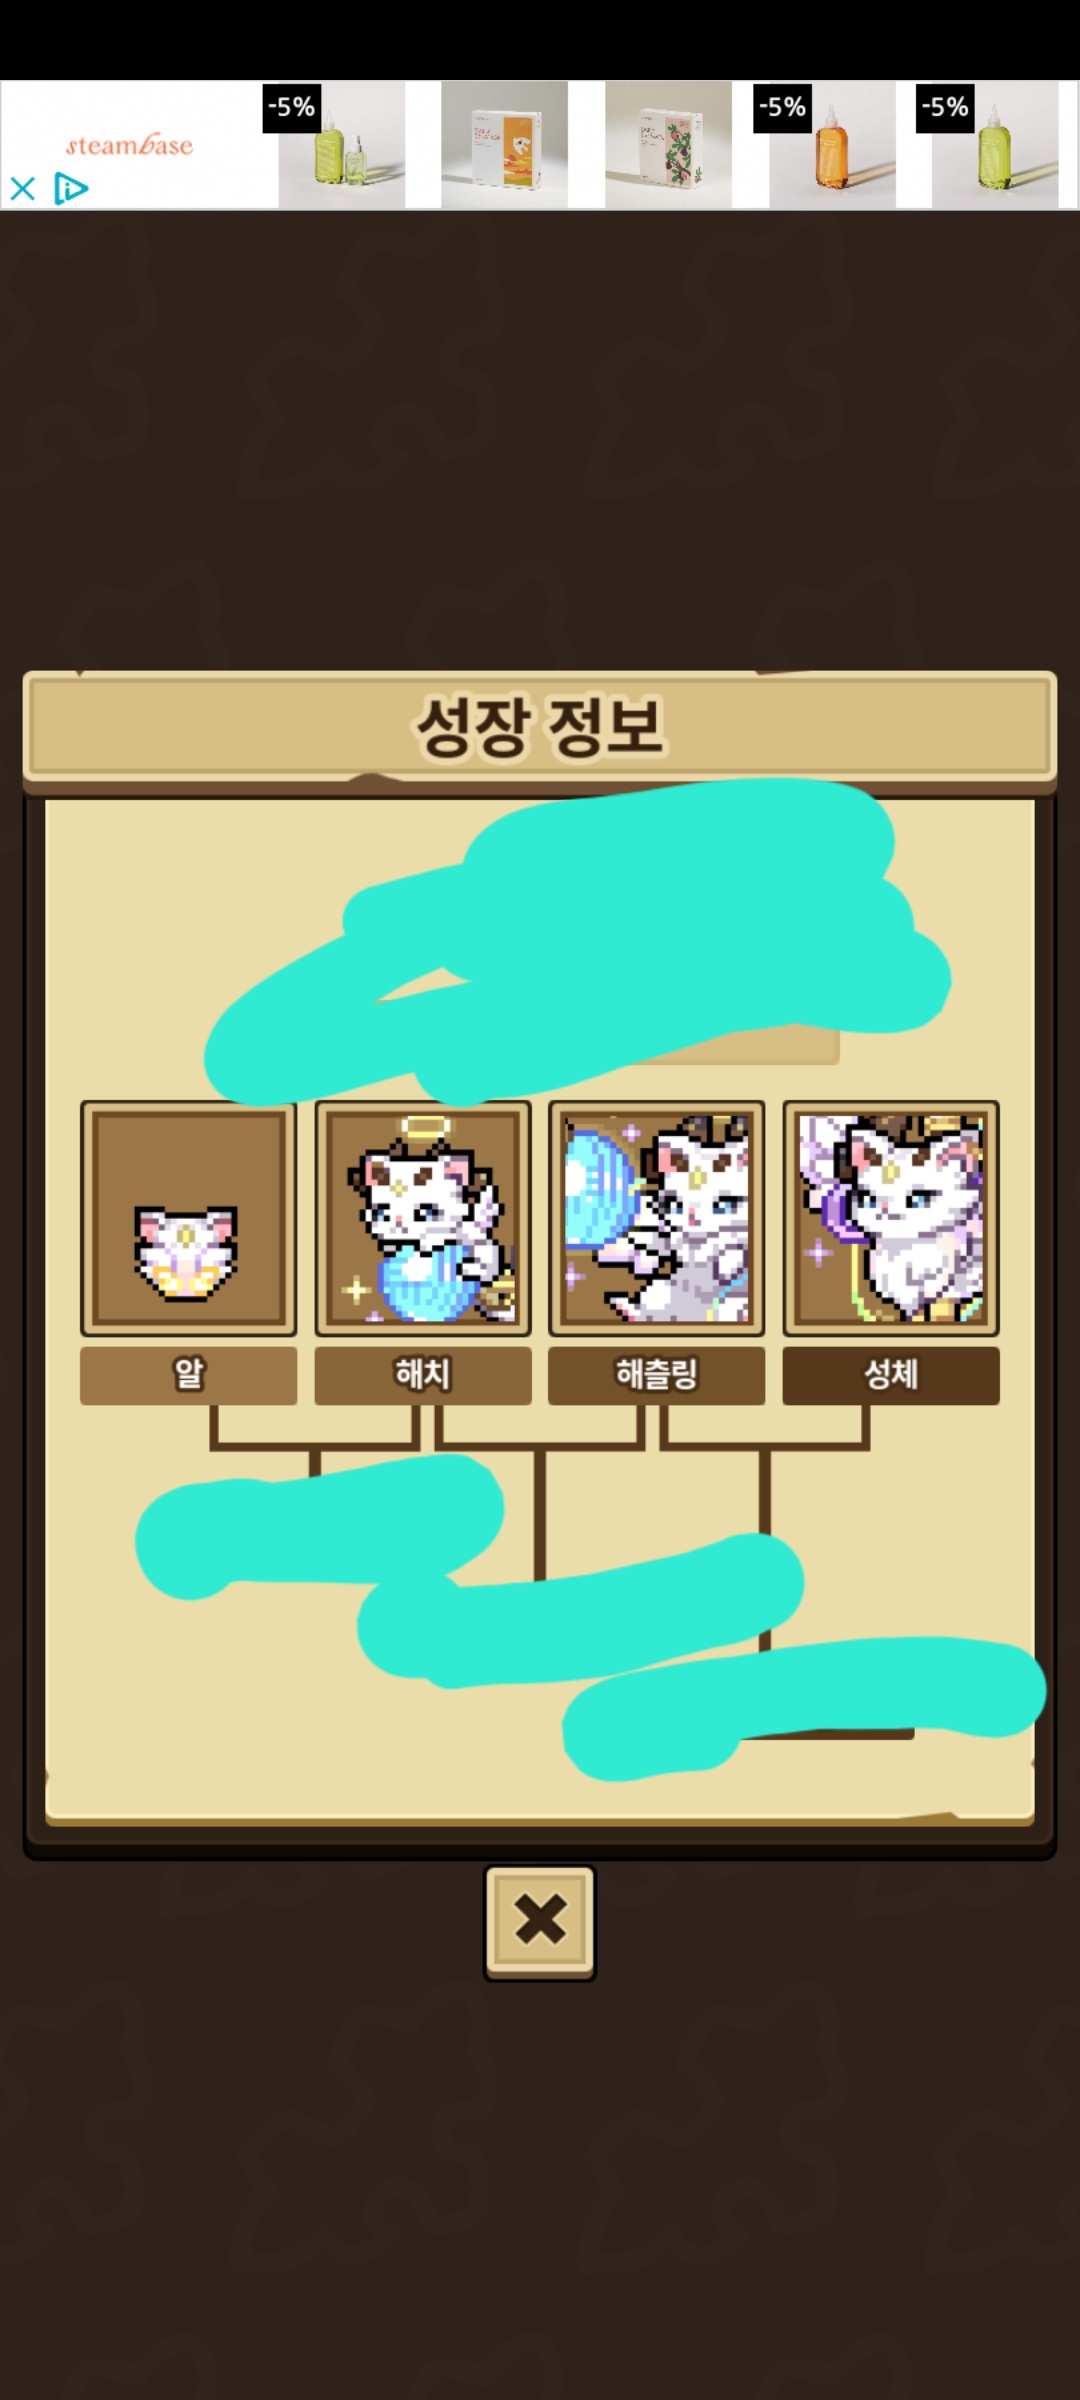Select the hatchling stage cat image

(657, 1218)
